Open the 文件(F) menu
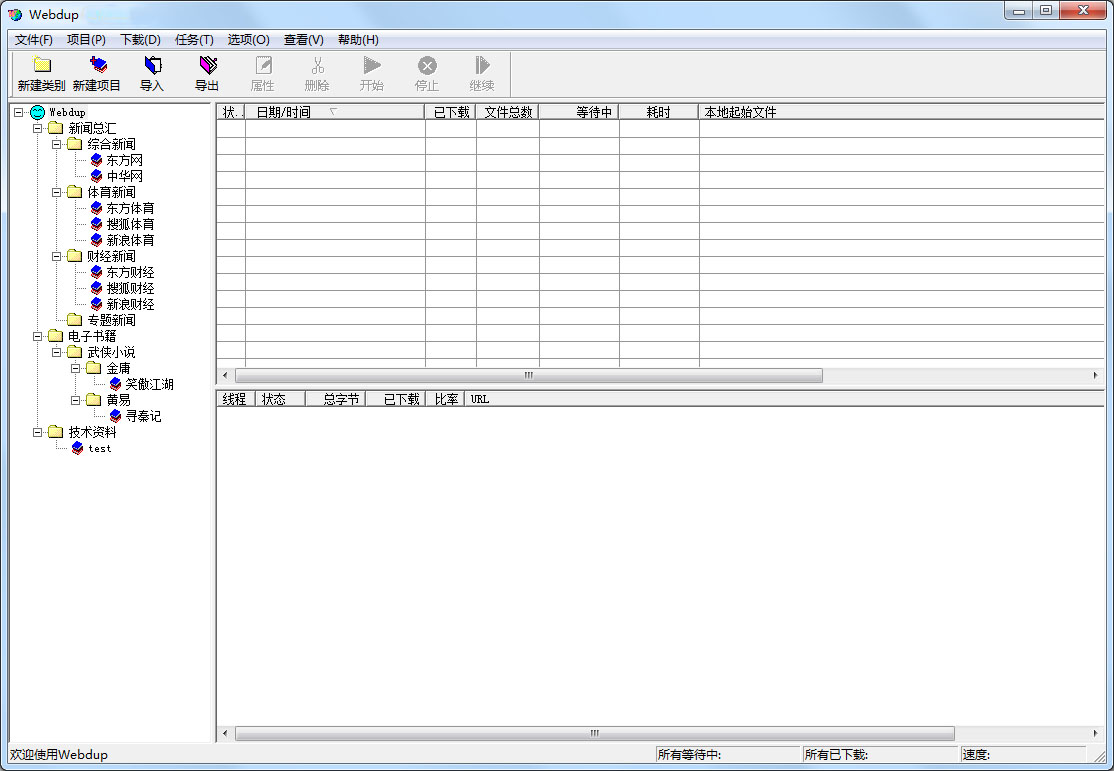The width and height of the screenshot is (1114, 771). [33, 40]
